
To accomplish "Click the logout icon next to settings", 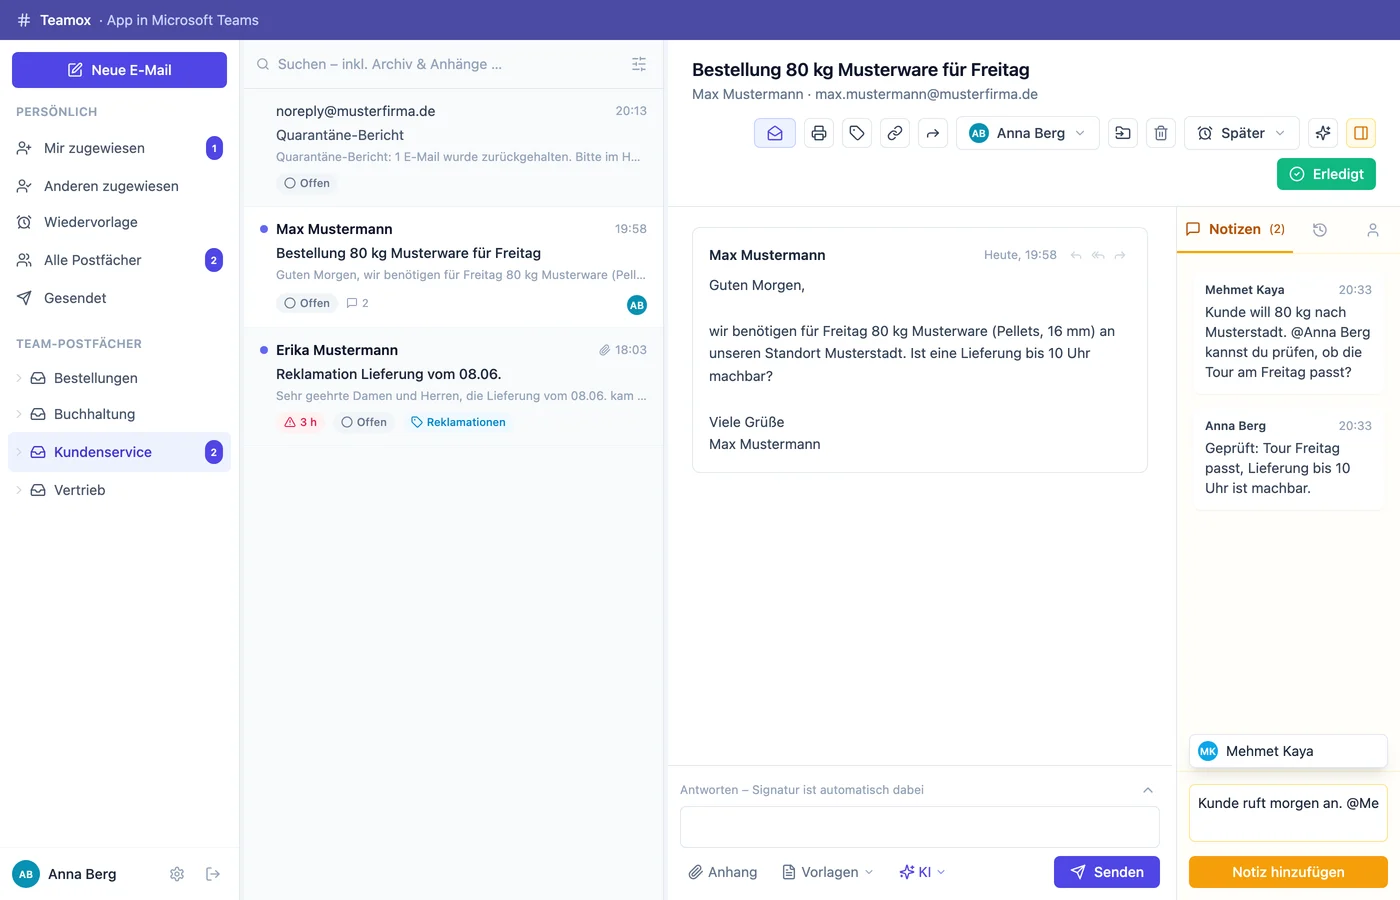I will [x=213, y=874].
